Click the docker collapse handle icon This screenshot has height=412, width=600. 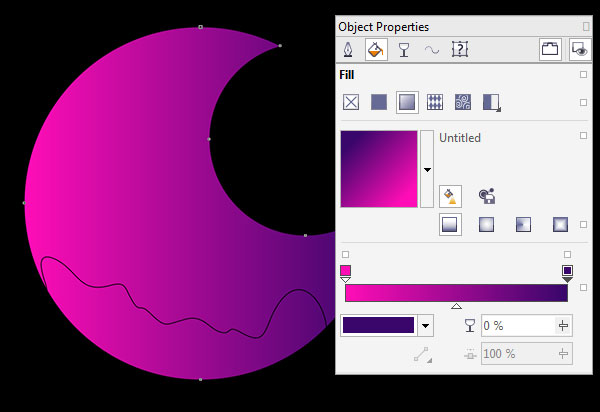click(x=586, y=26)
